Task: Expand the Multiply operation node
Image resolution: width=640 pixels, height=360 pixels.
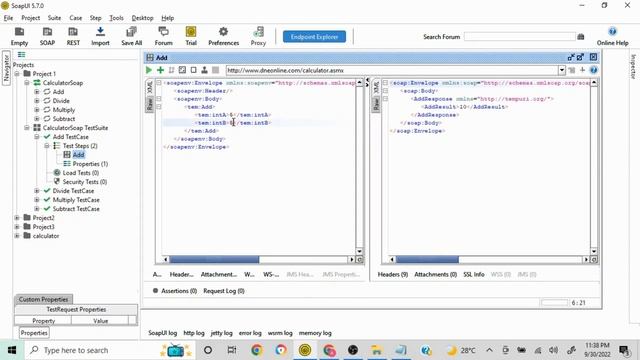Action: [37, 110]
